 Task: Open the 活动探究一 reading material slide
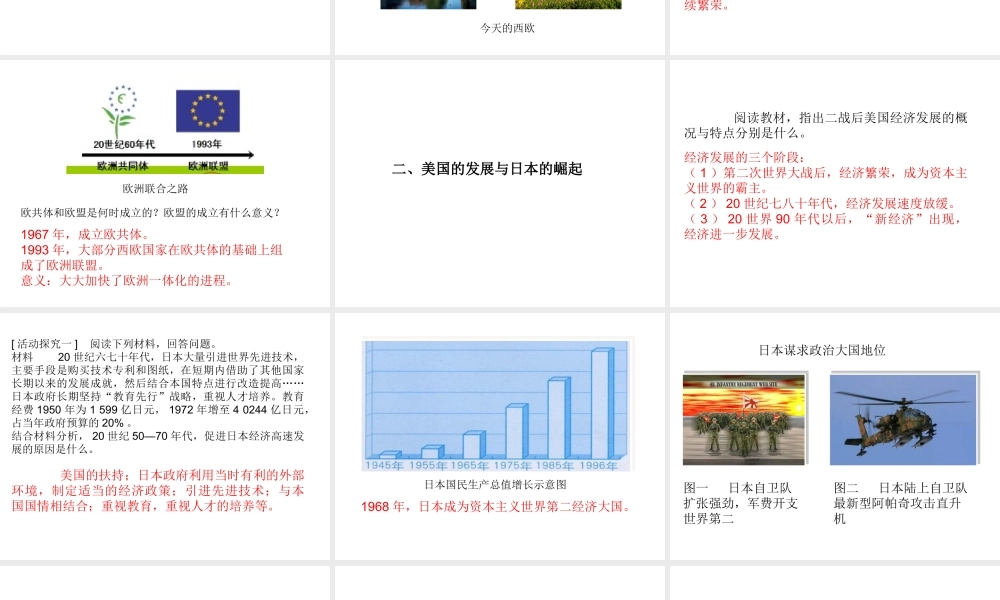[x=165, y=436]
